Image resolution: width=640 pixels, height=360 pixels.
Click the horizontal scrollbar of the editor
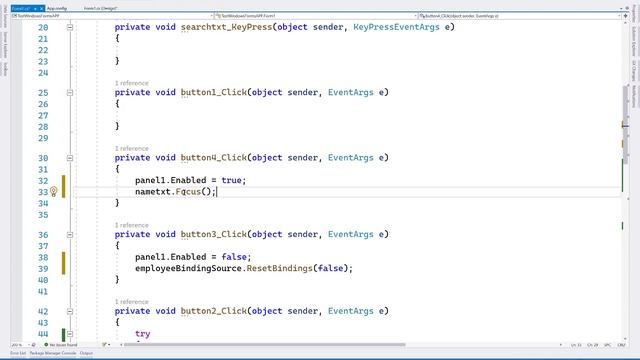[264, 345]
